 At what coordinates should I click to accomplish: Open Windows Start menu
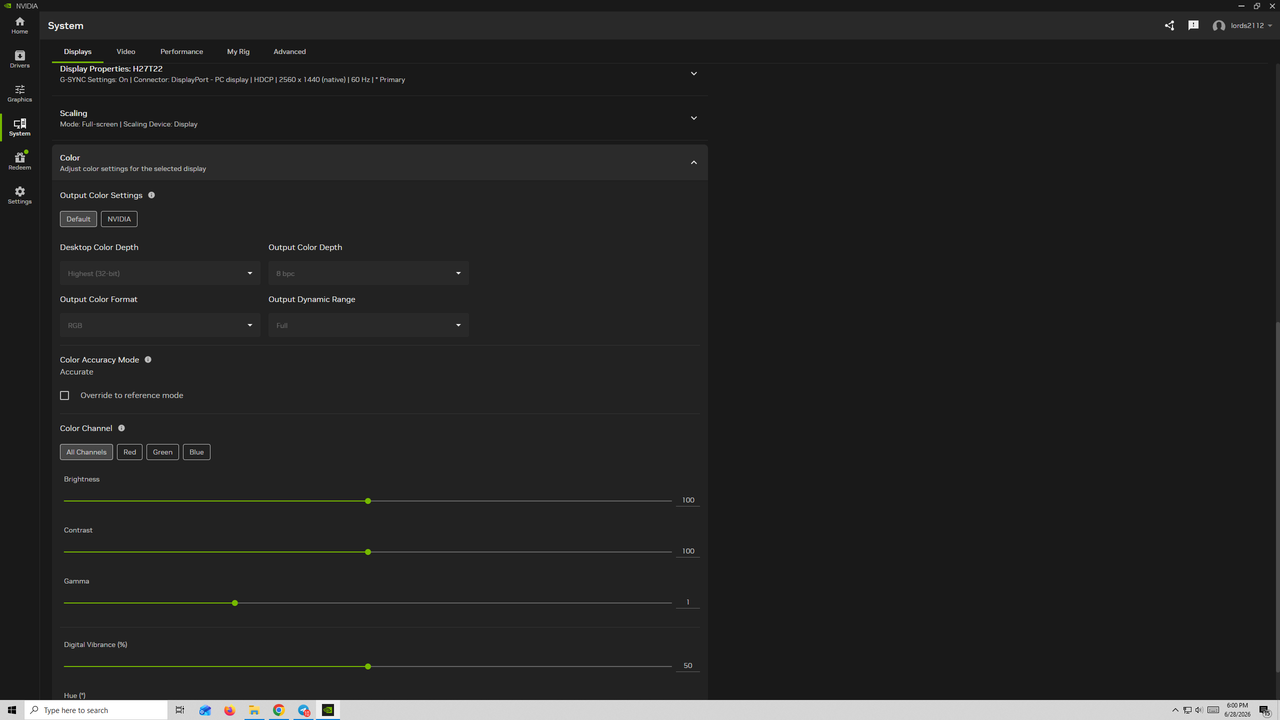tap(12, 710)
